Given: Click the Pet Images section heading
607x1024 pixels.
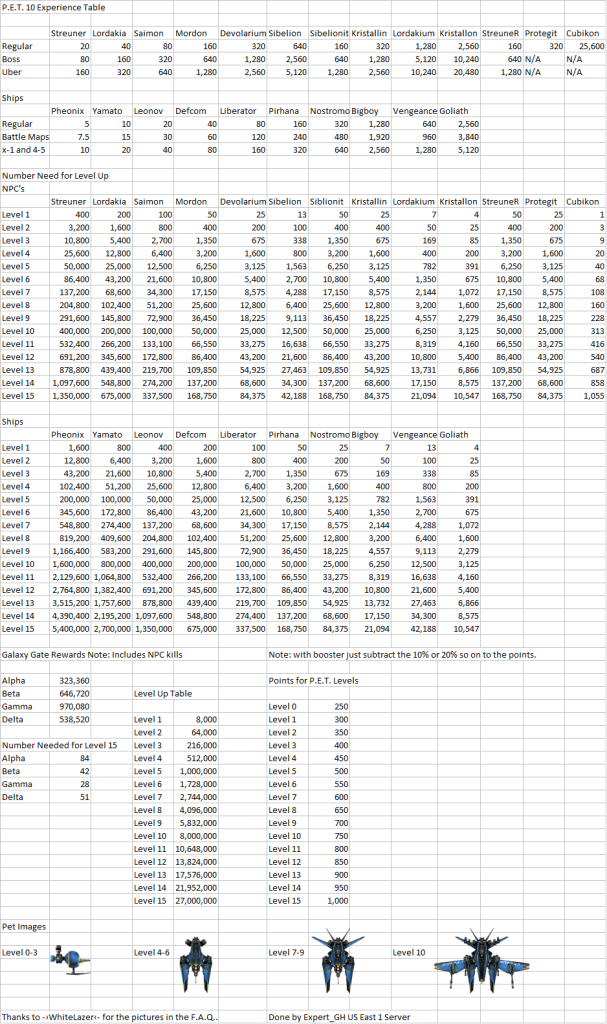Looking at the screenshot, I should (x=24, y=927).
